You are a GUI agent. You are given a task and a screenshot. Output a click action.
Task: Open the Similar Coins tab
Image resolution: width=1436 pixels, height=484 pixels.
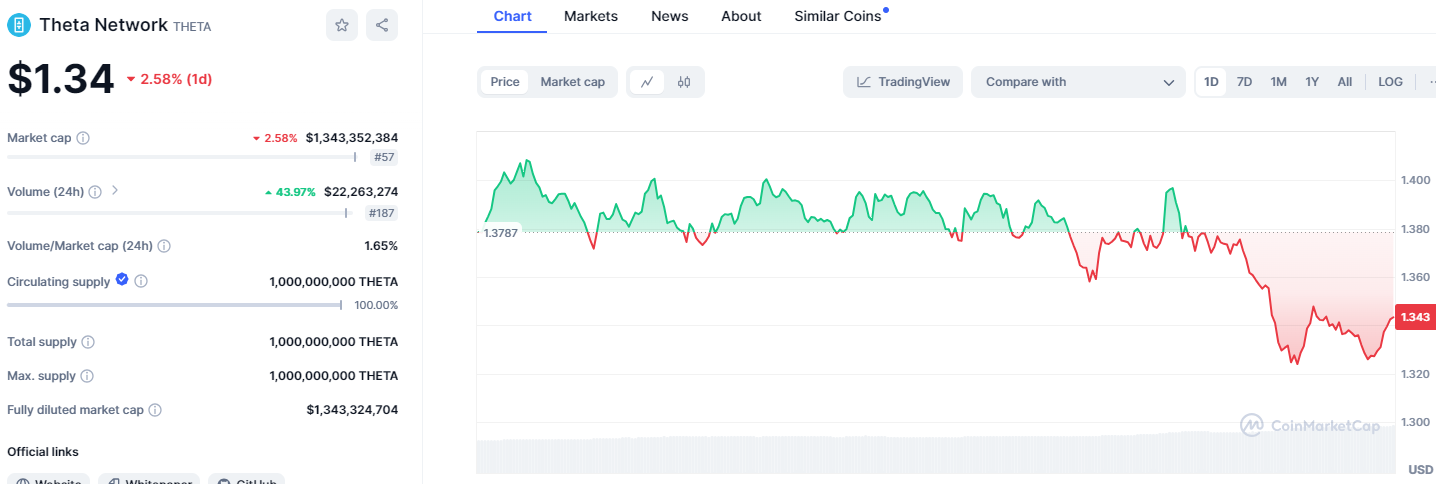[838, 16]
